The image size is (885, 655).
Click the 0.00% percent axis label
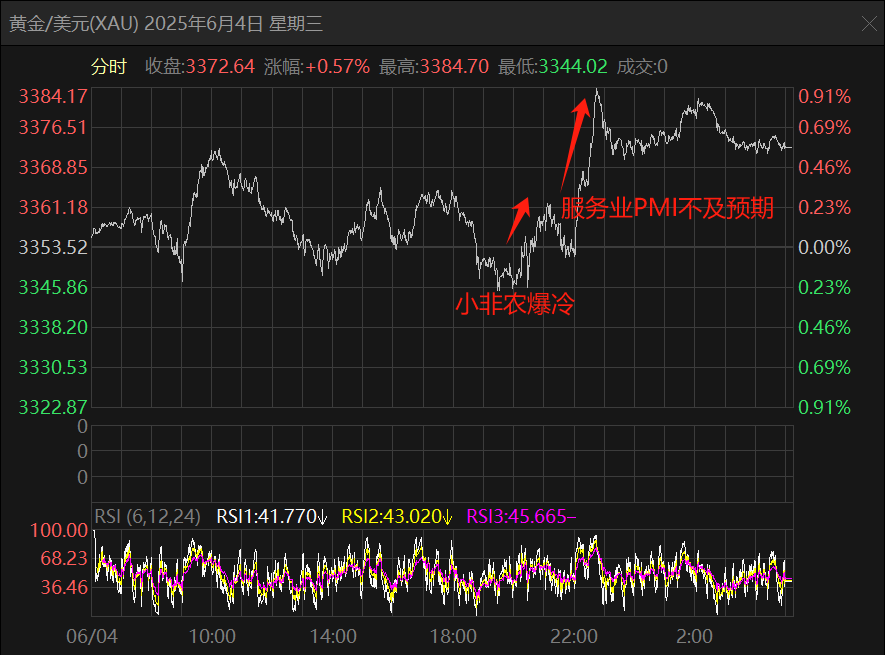click(824, 247)
